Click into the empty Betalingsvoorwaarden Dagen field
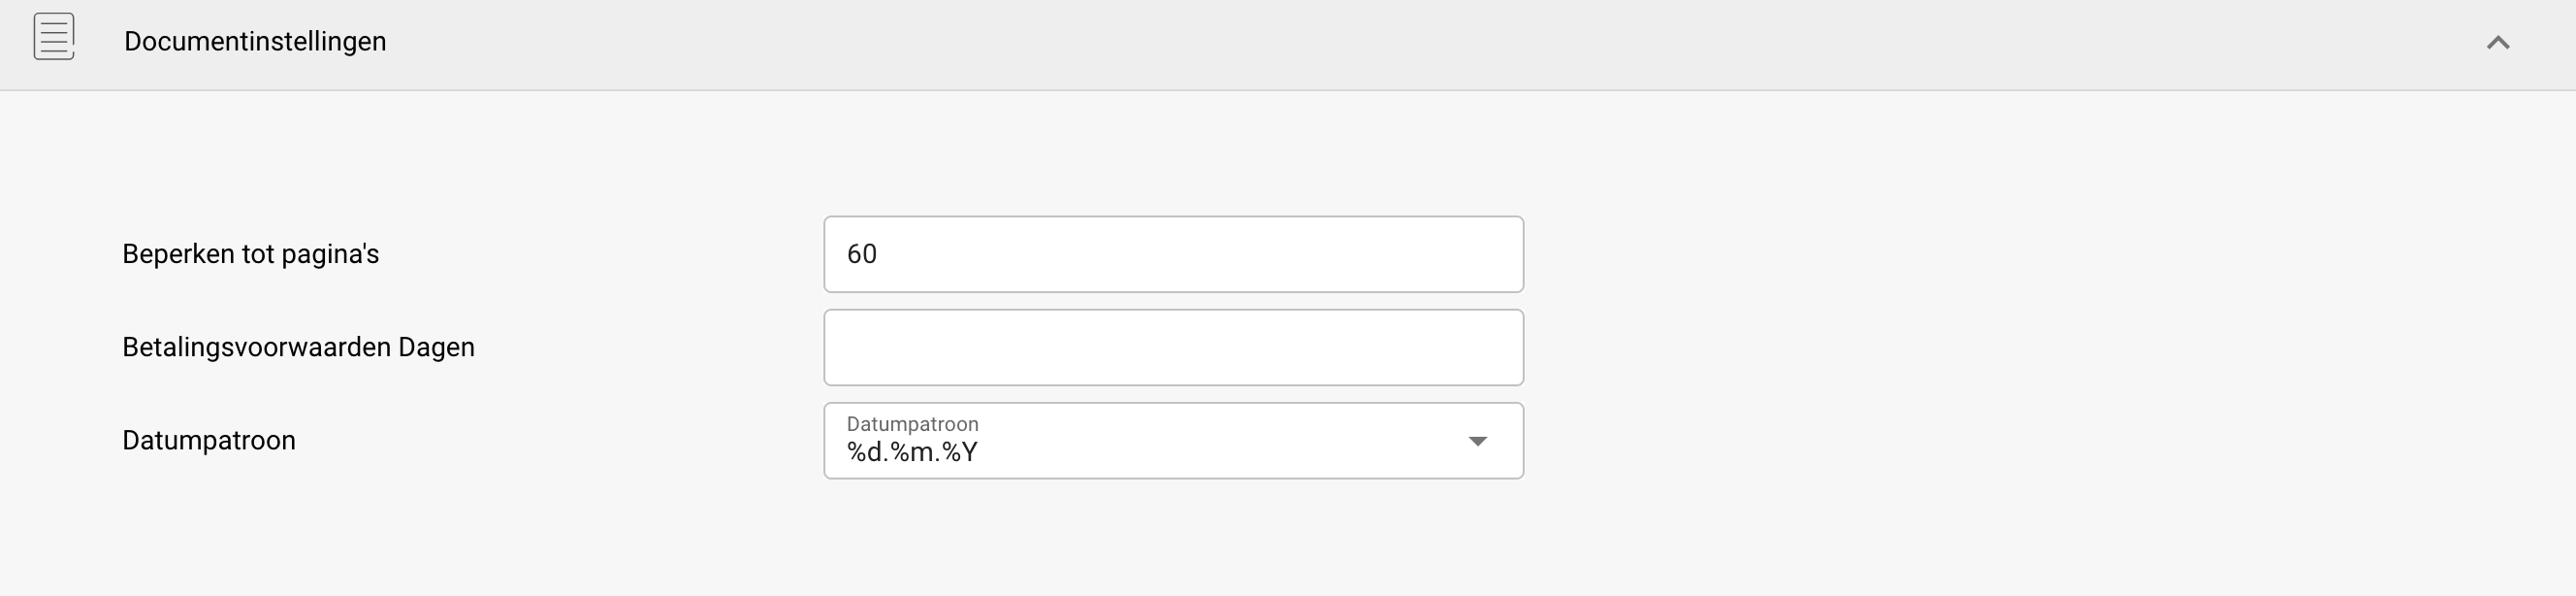Image resolution: width=2576 pixels, height=596 pixels. pyautogui.click(x=1172, y=347)
